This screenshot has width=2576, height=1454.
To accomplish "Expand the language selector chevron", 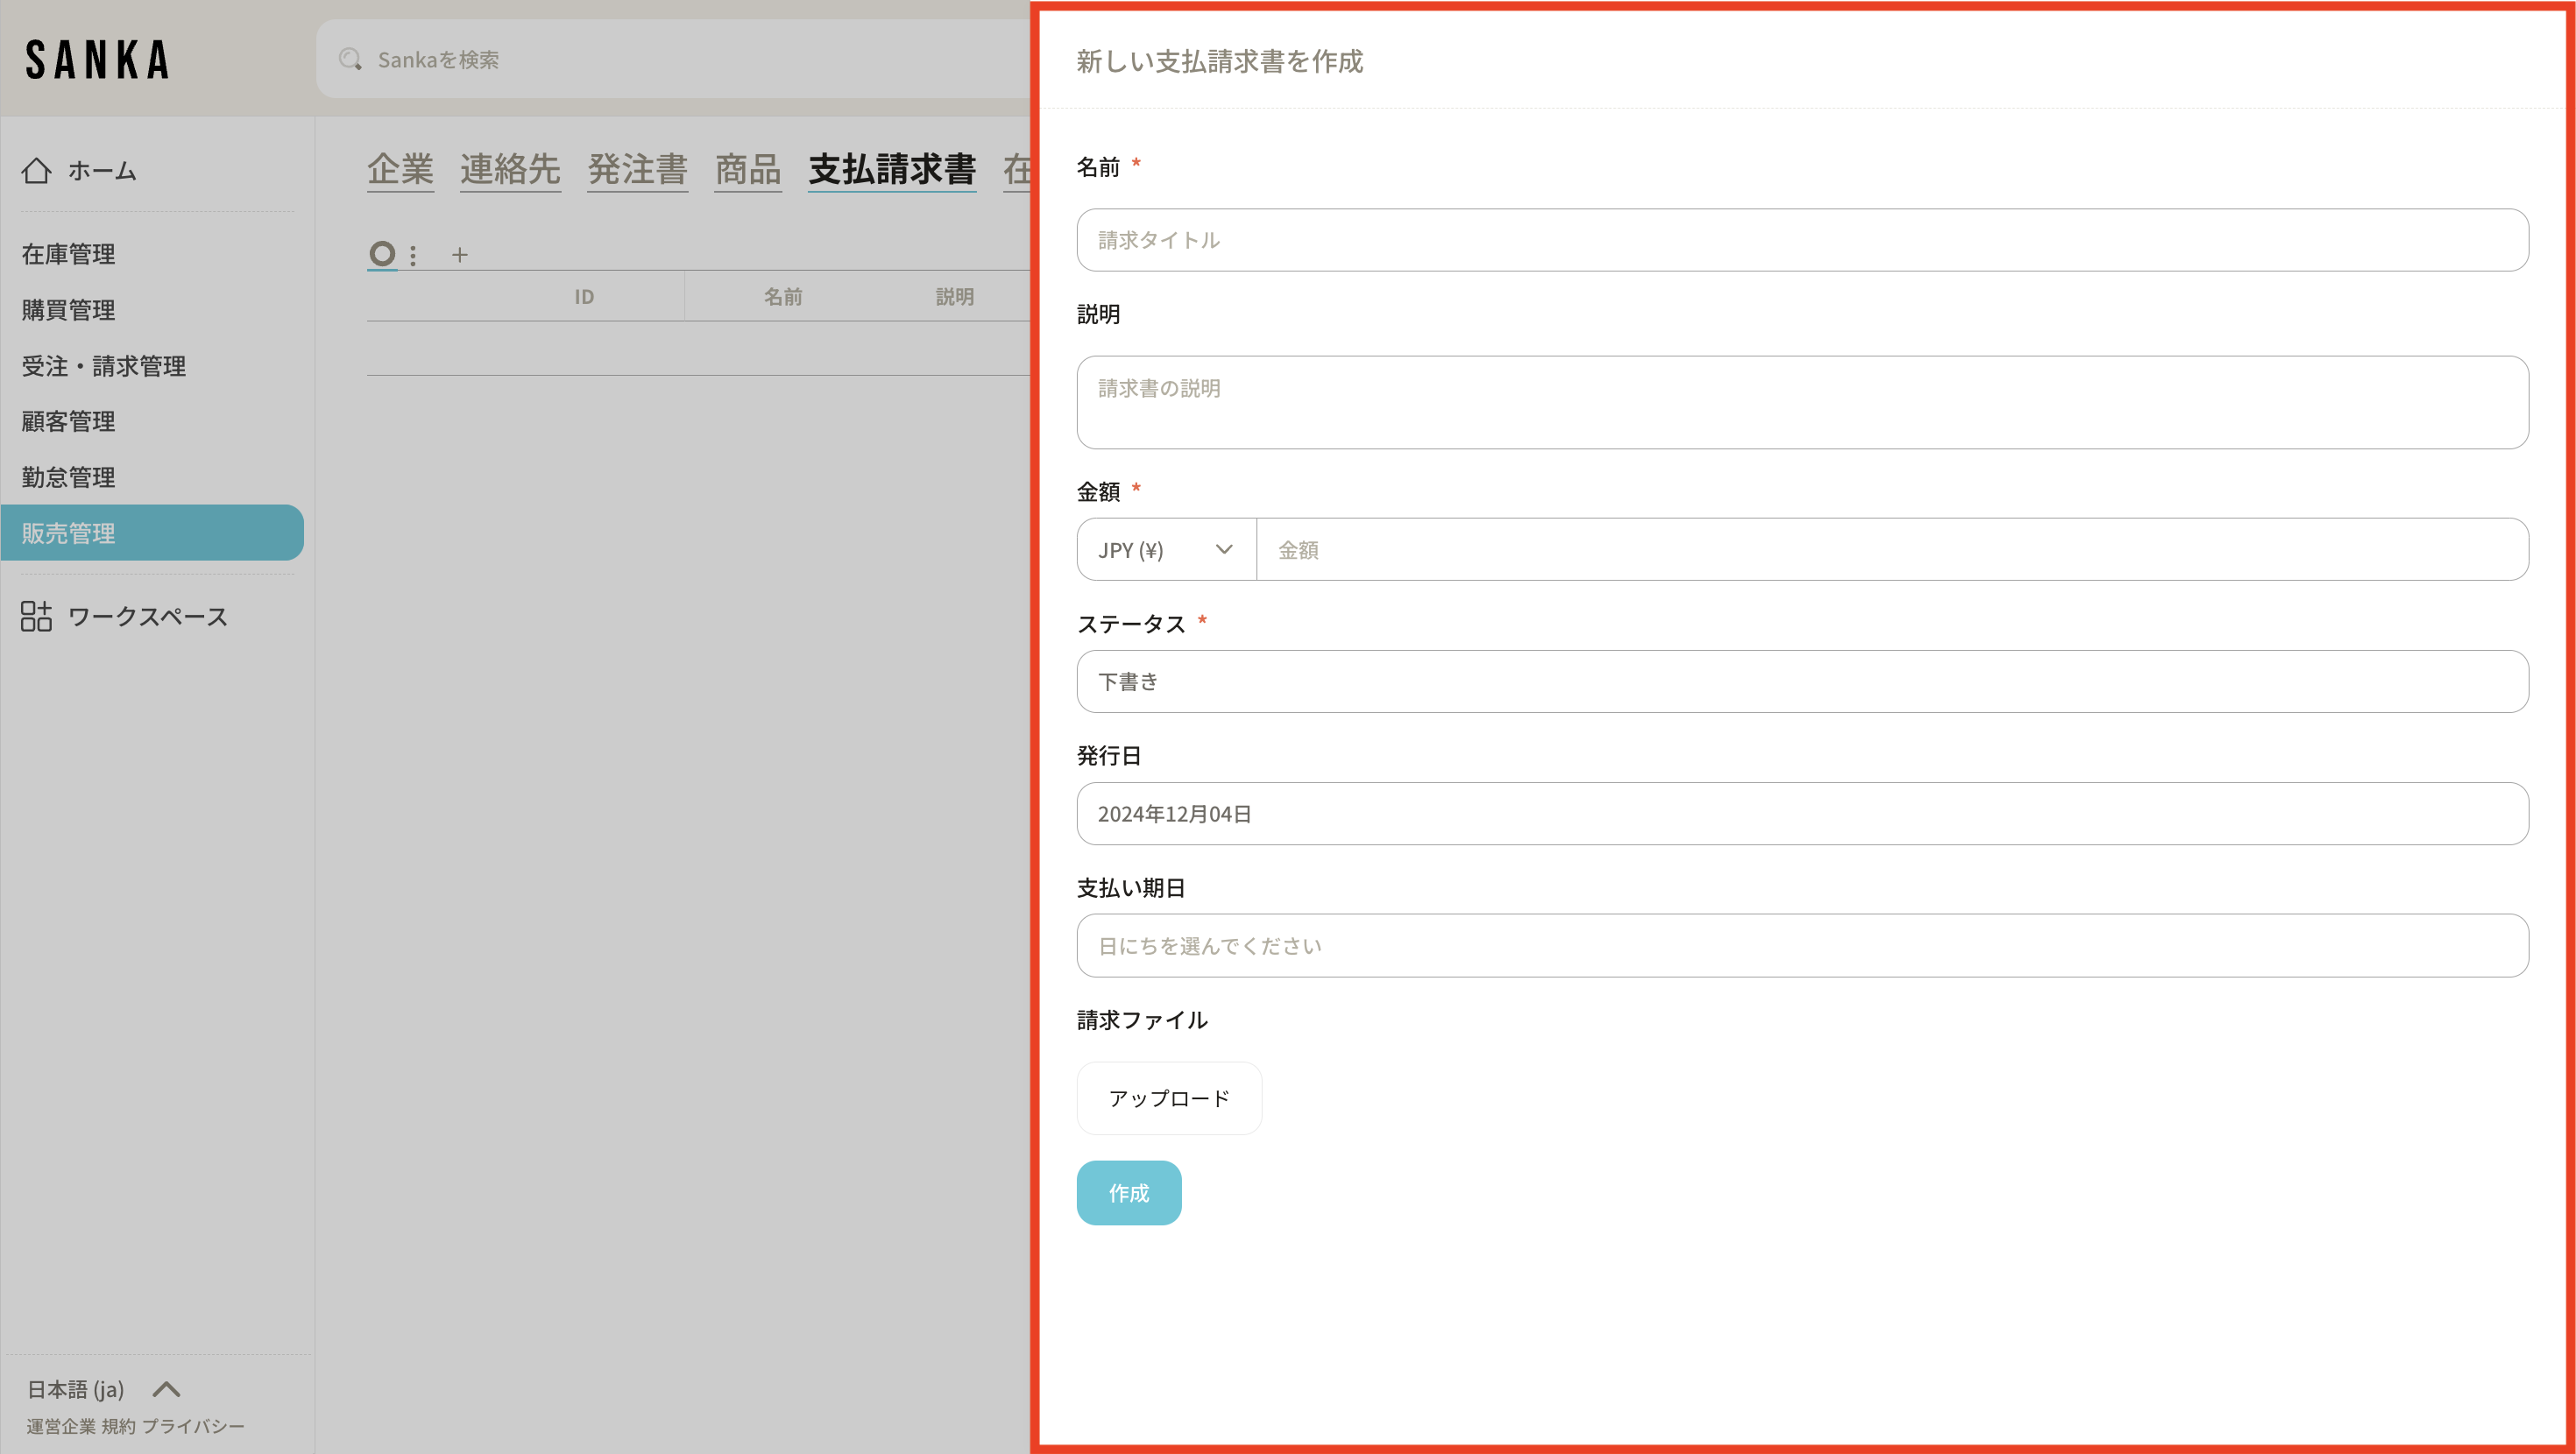I will tap(166, 1389).
